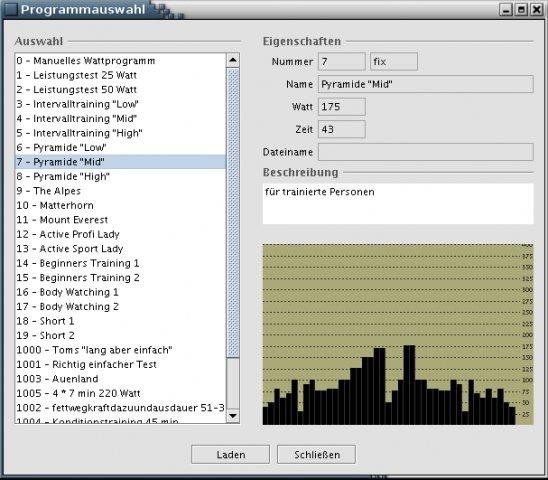
Task: Click the list scrollbar down arrow
Action: click(x=233, y=416)
